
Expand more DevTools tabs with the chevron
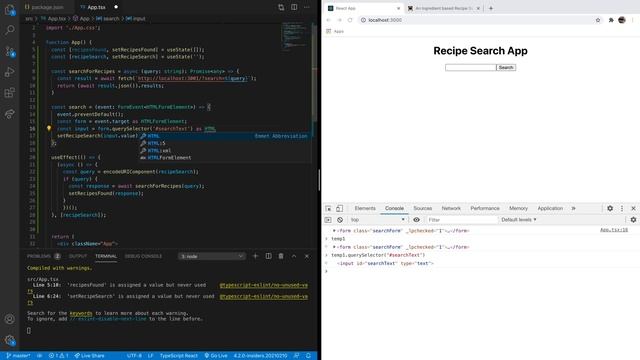(573, 208)
